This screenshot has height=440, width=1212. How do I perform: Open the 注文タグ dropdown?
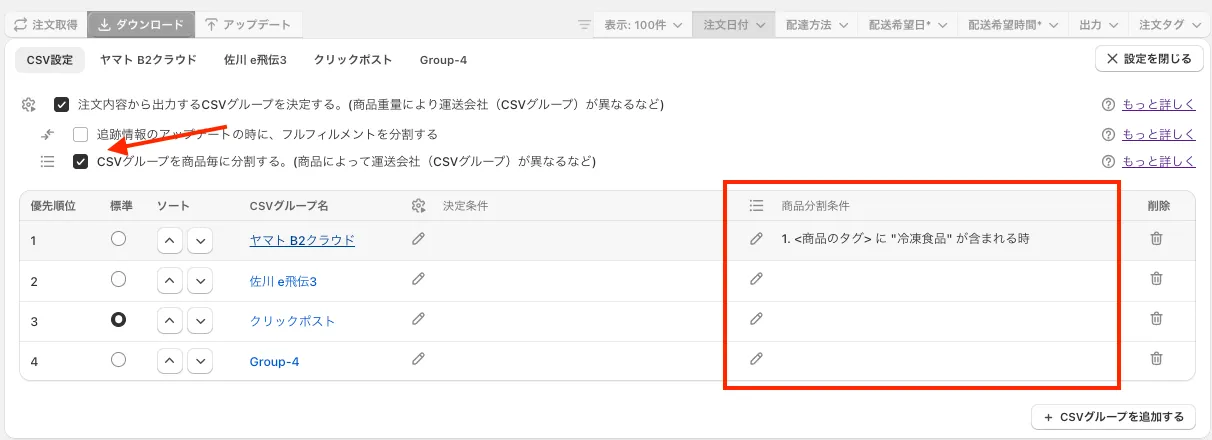click(x=1169, y=24)
